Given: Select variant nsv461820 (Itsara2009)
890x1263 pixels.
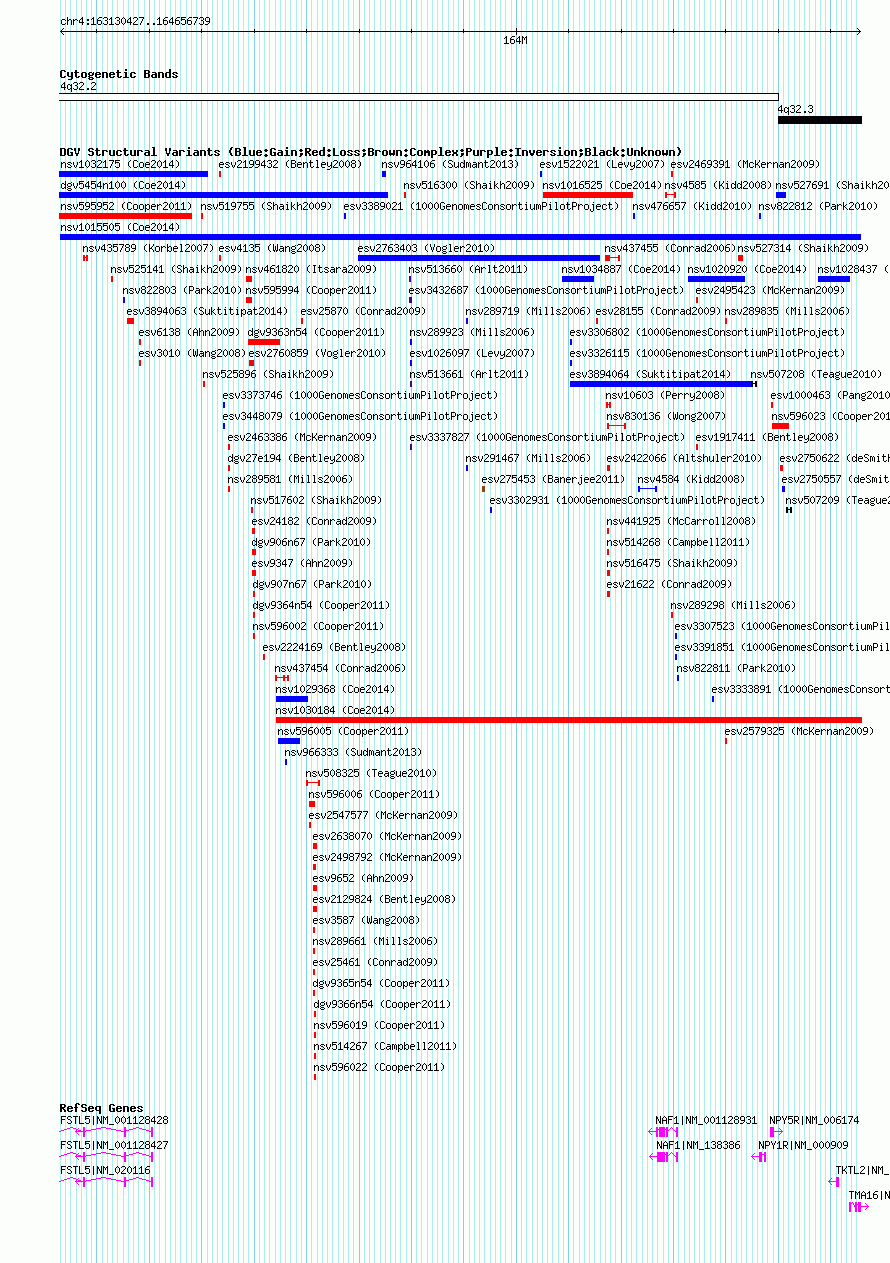Looking at the screenshot, I should pyautogui.click(x=311, y=269).
